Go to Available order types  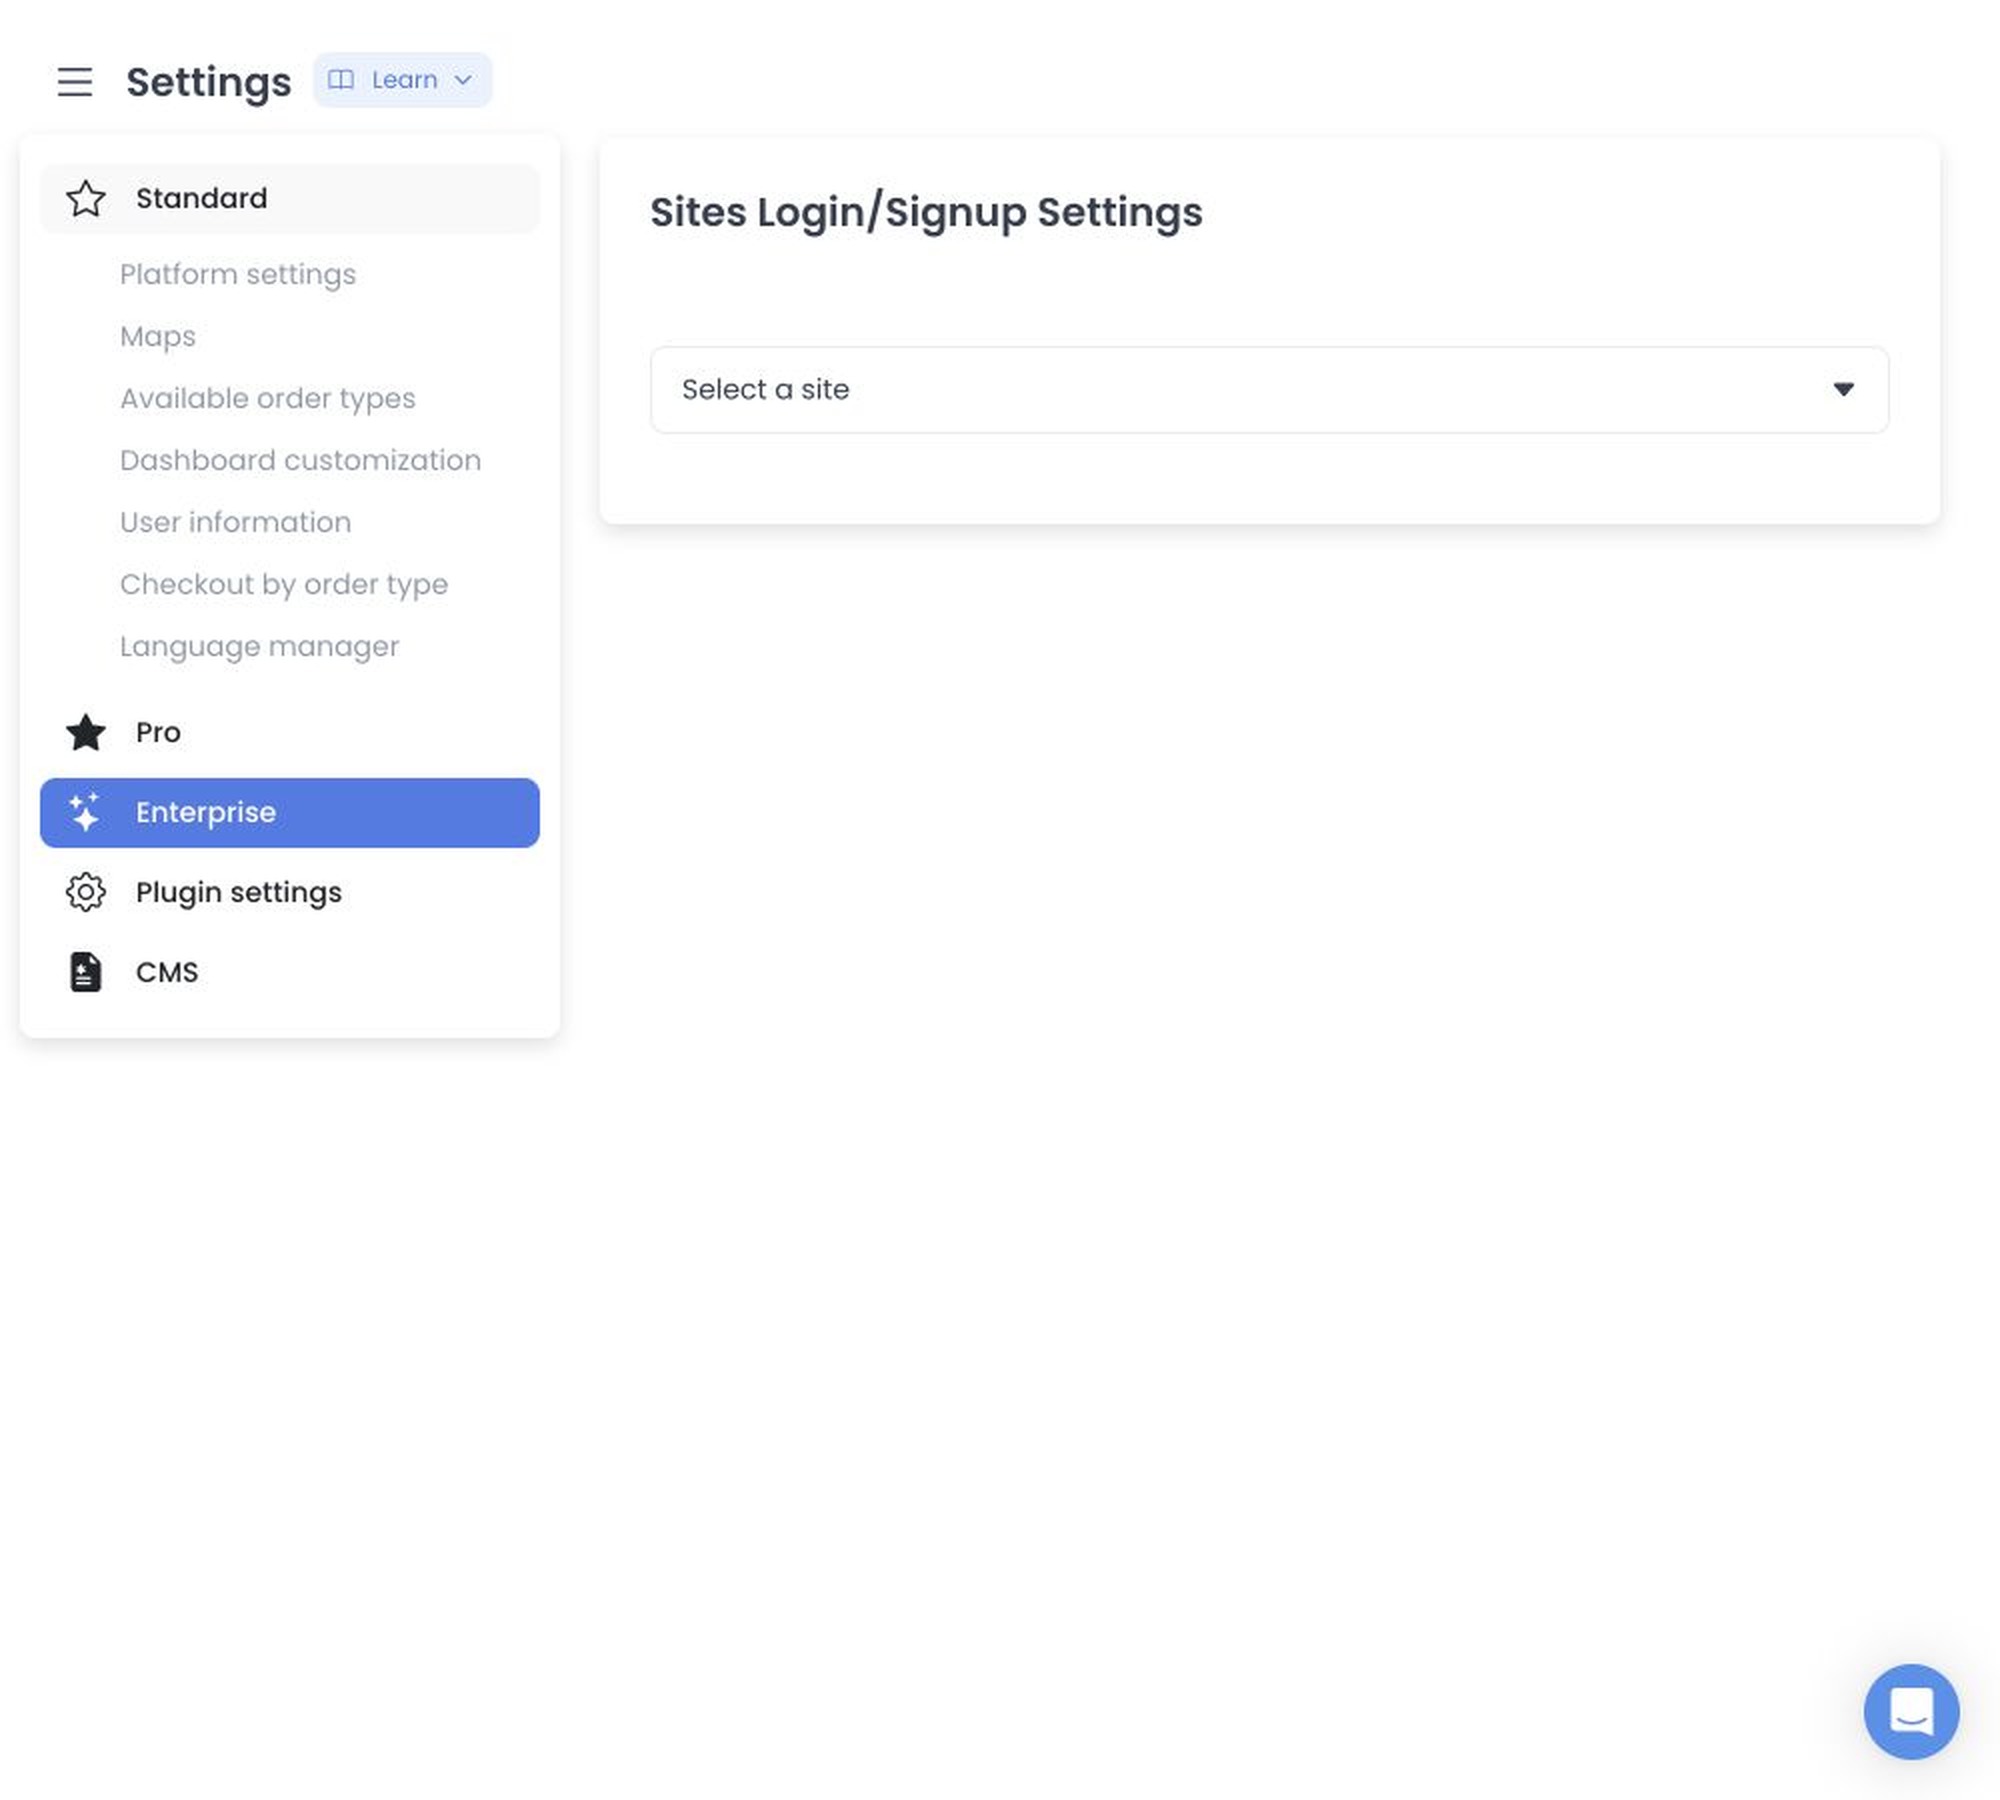click(x=268, y=398)
